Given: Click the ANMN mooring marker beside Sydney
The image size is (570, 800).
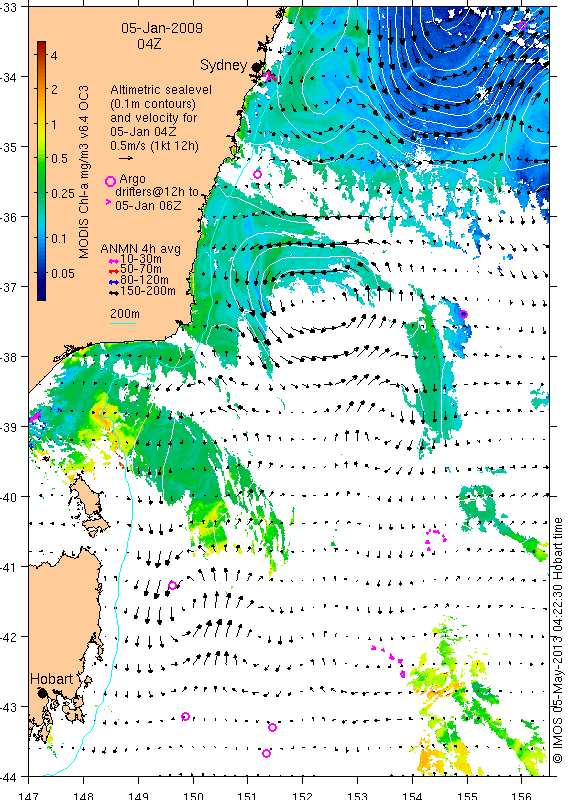Looking at the screenshot, I should 269,77.
